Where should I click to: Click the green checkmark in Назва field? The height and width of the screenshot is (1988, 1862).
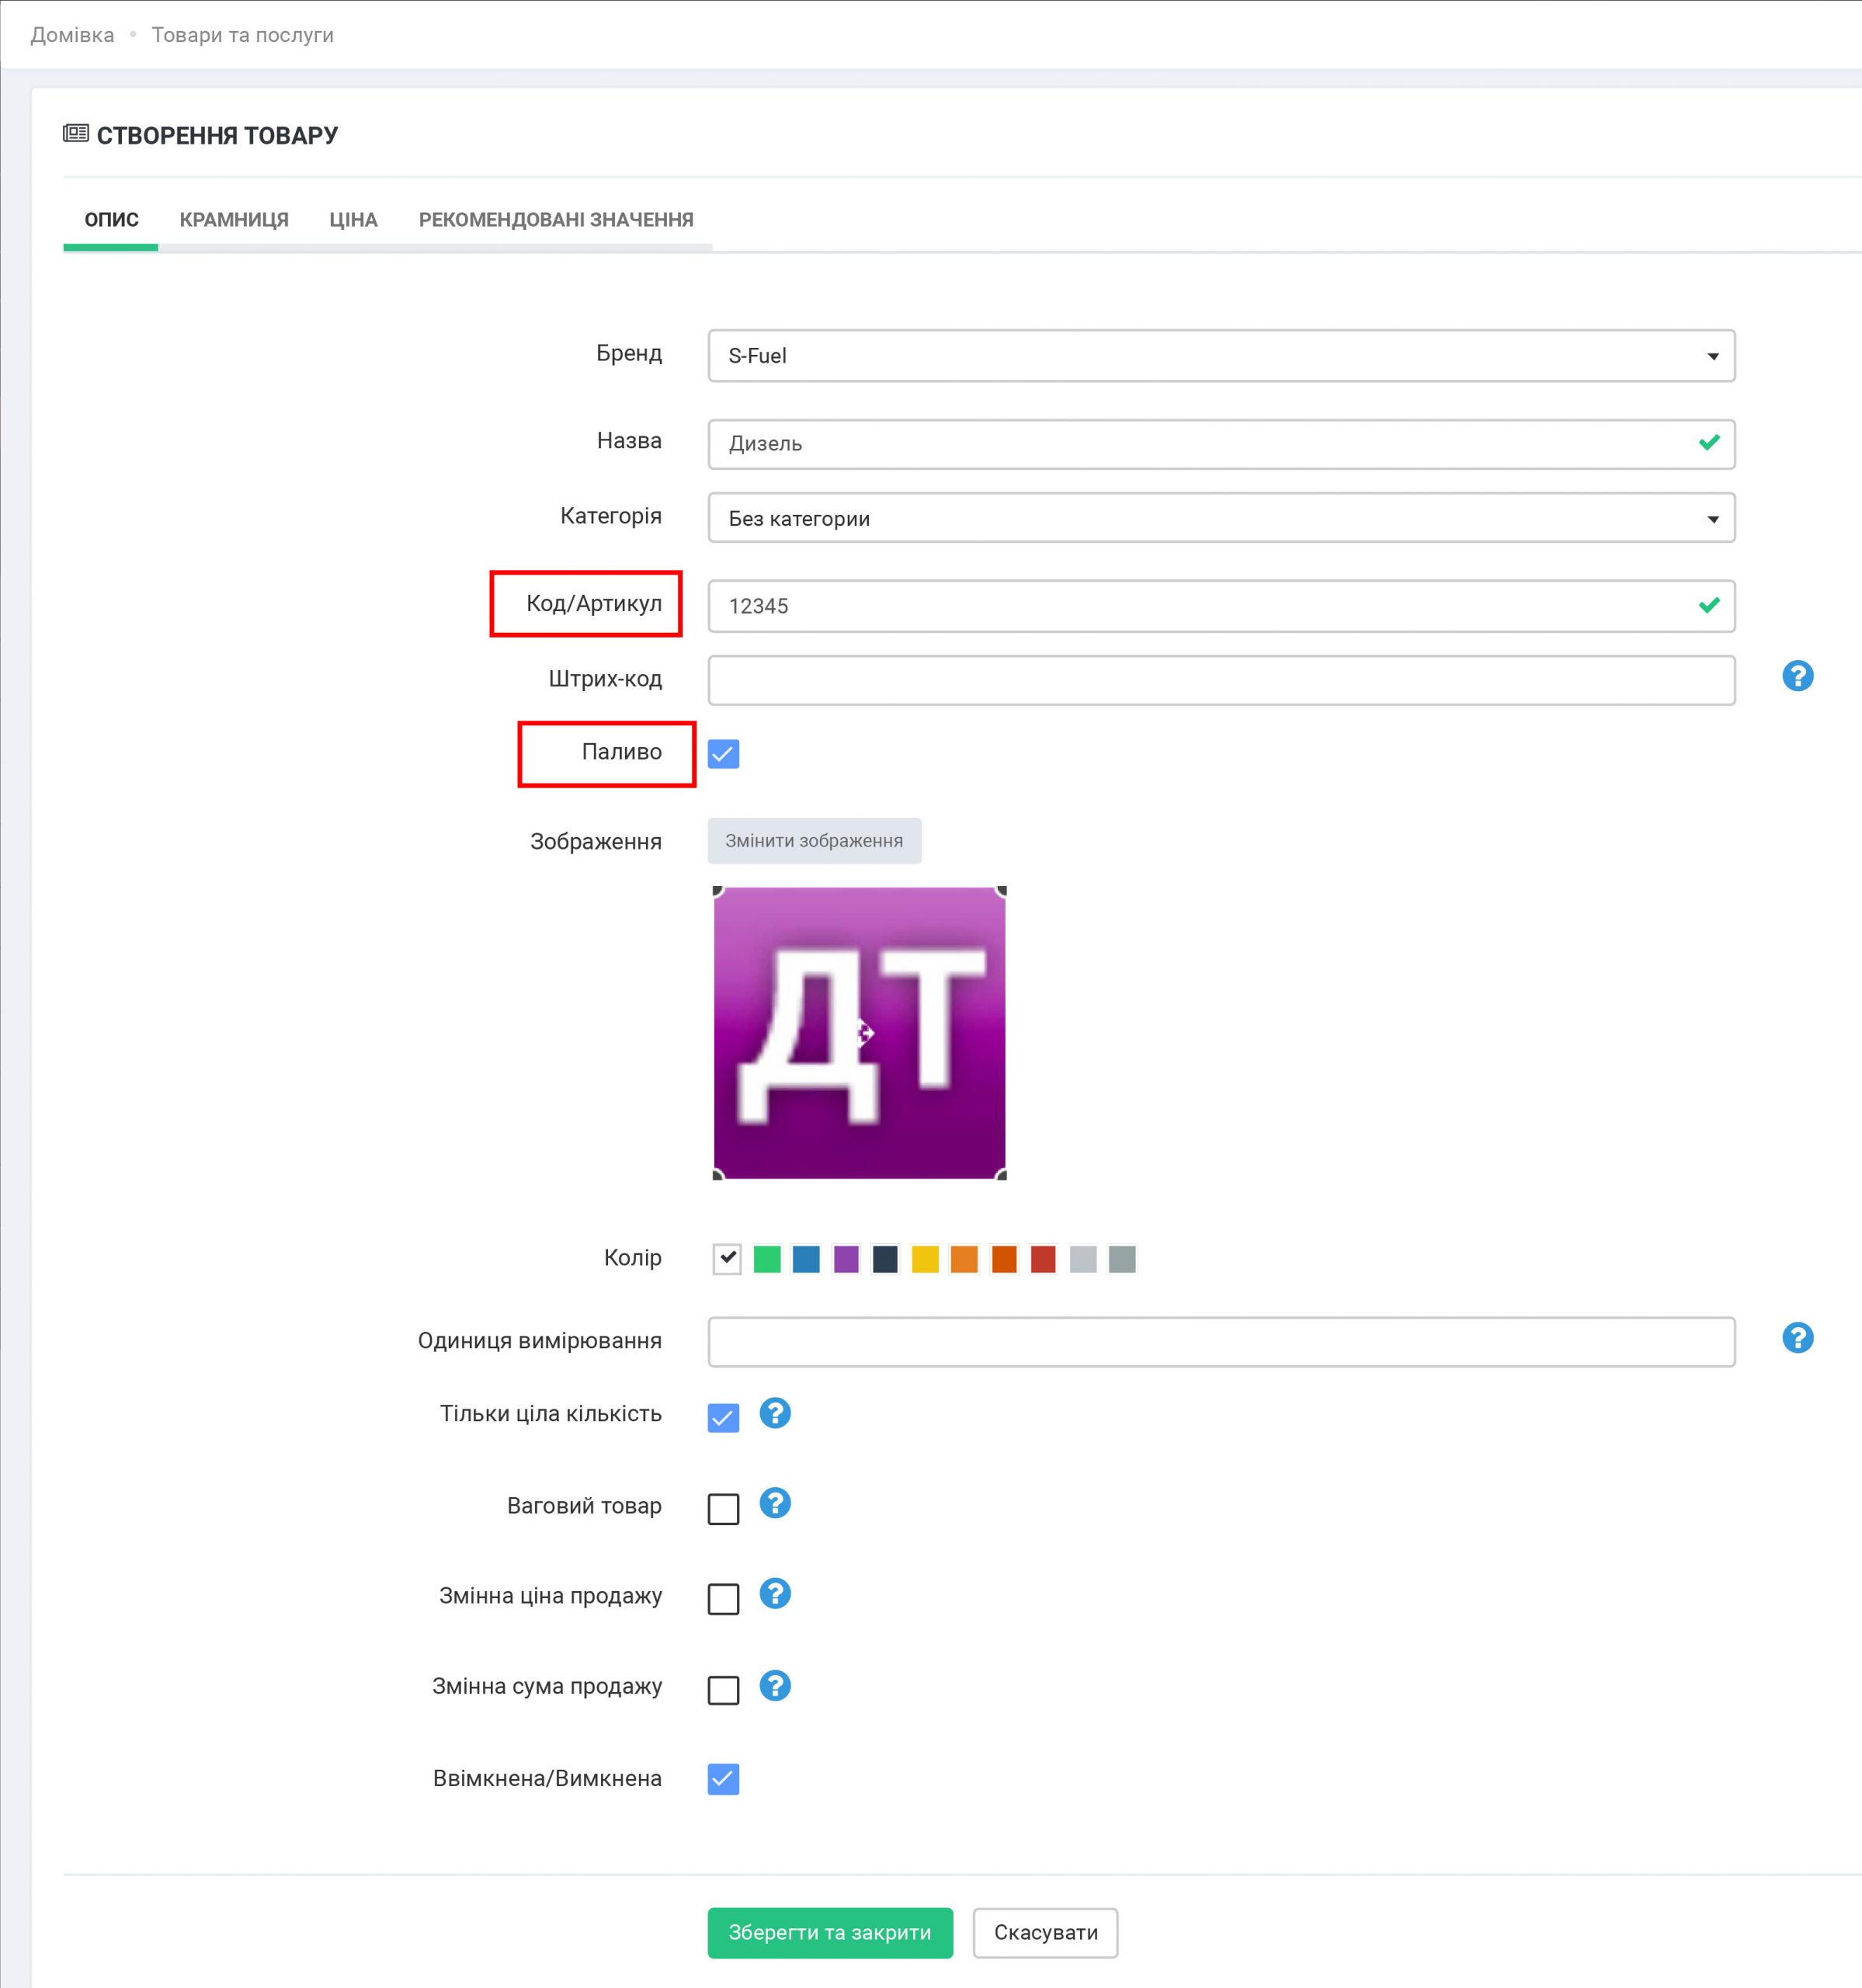(x=1709, y=442)
